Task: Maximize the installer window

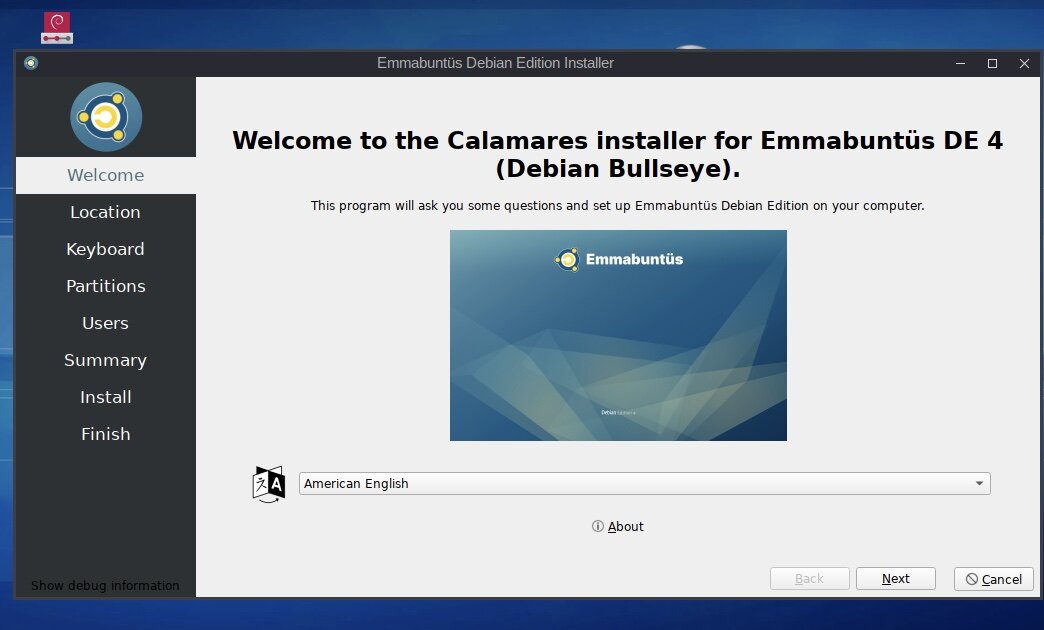Action: (x=992, y=63)
